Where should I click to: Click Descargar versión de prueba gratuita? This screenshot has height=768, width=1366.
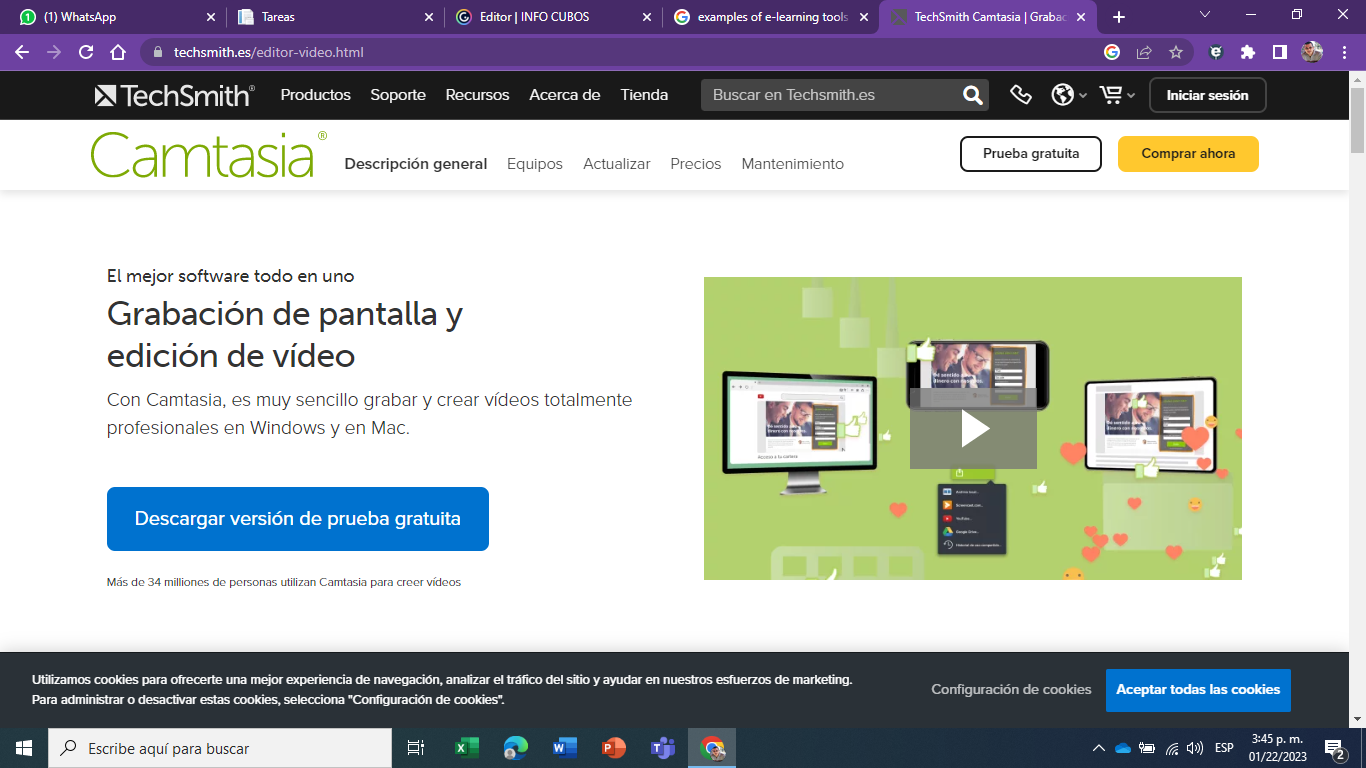(x=297, y=518)
